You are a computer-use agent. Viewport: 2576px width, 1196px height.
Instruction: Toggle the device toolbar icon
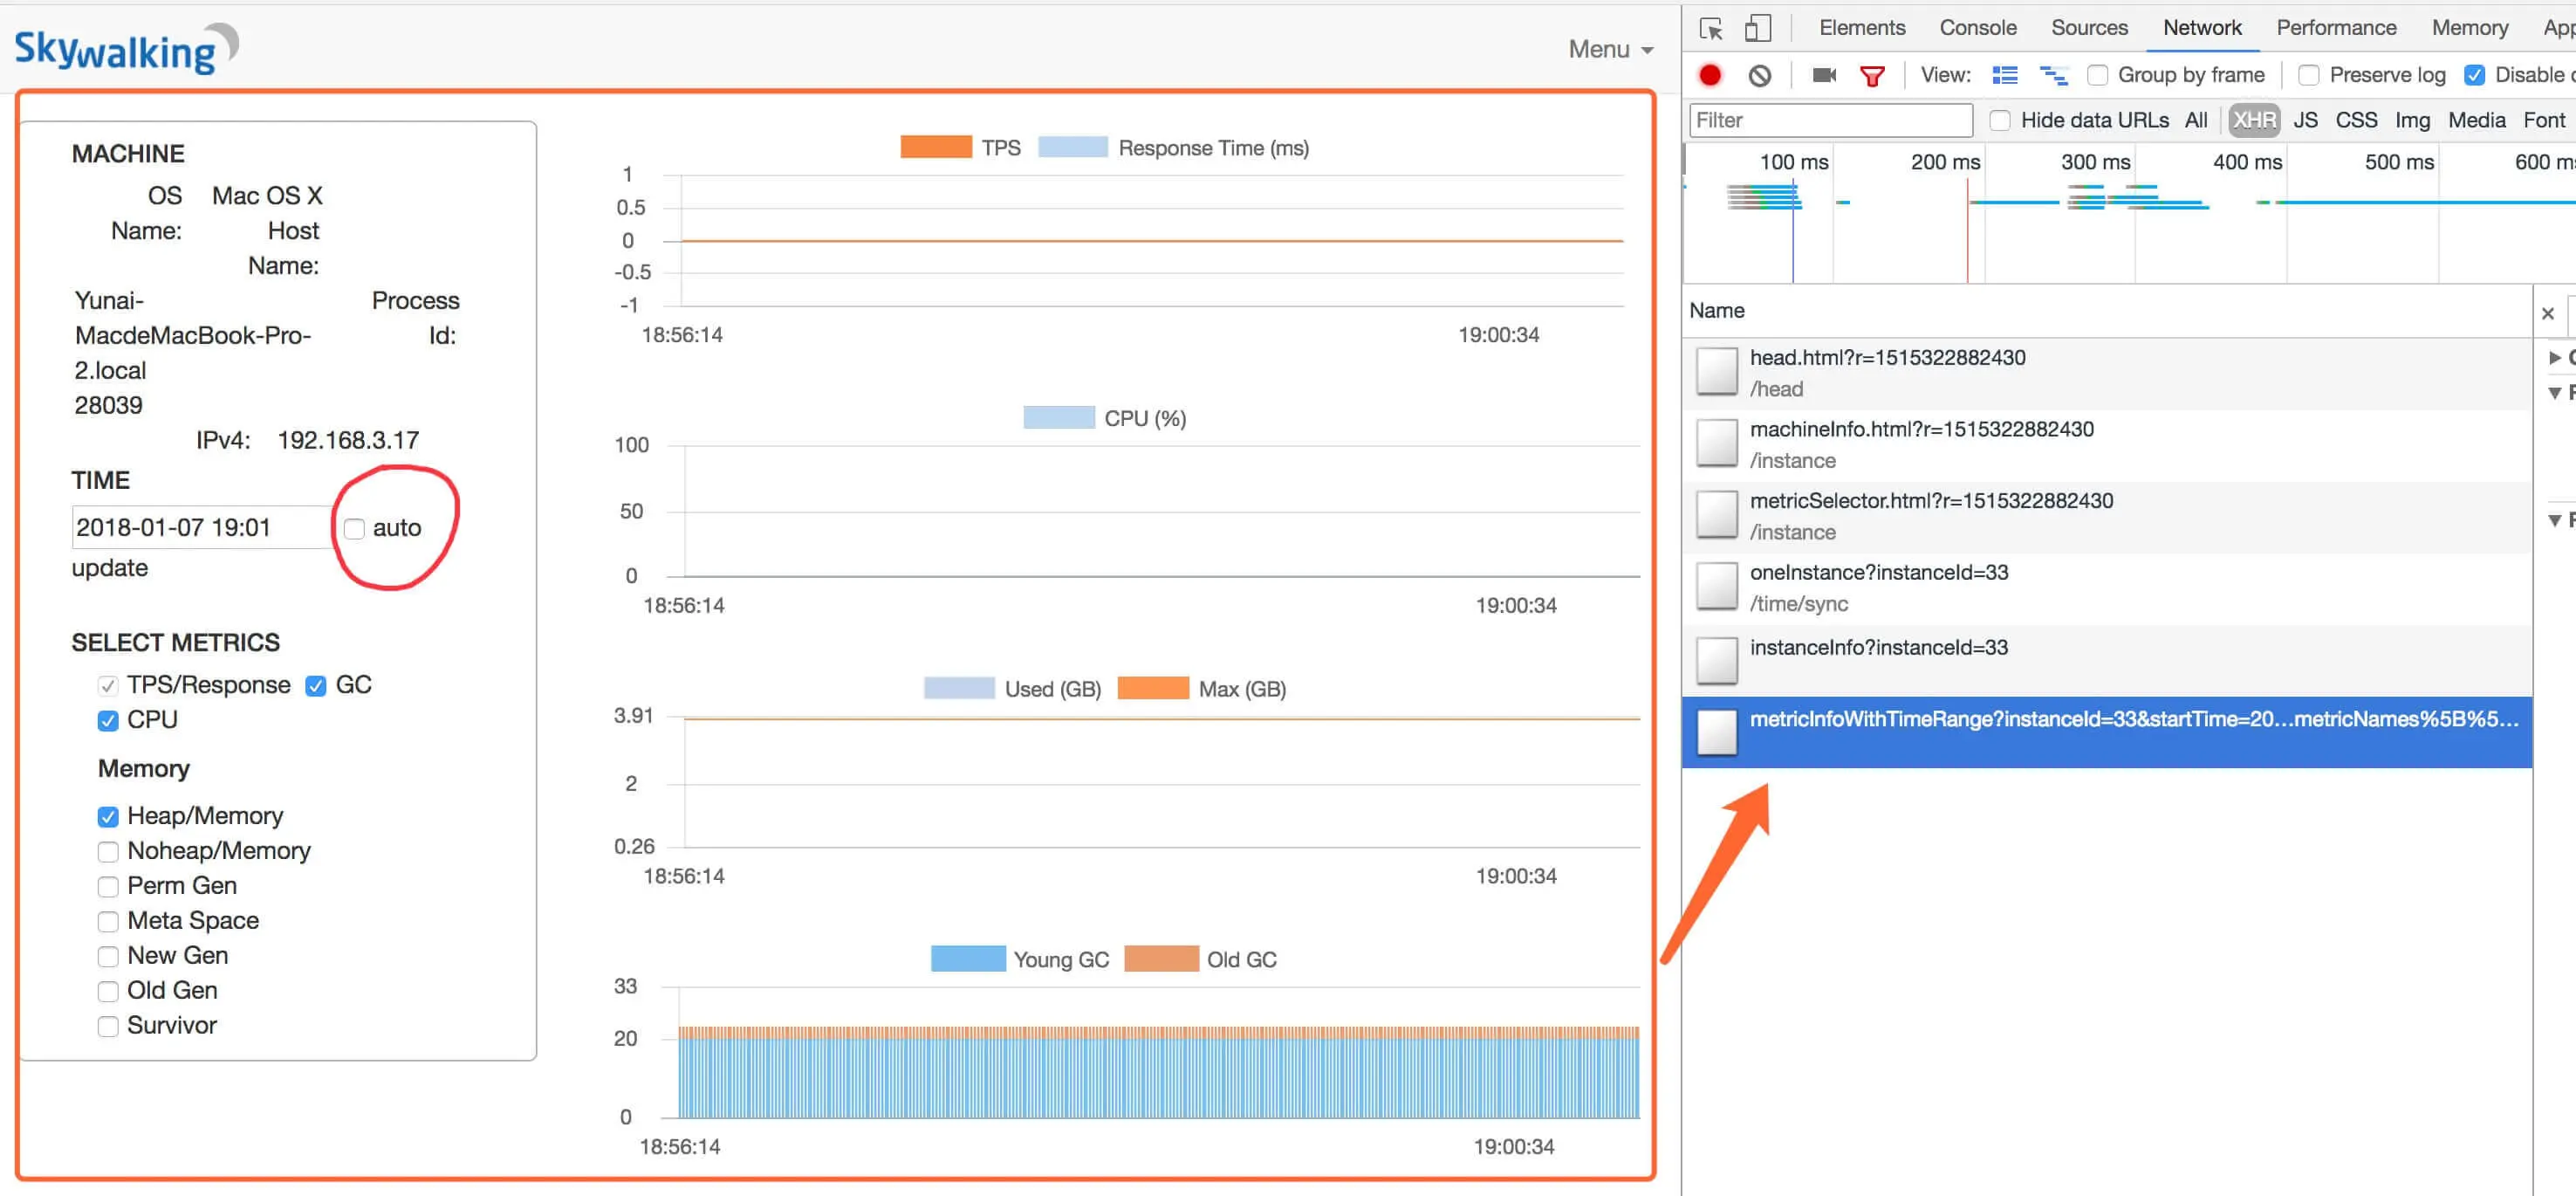(1757, 28)
